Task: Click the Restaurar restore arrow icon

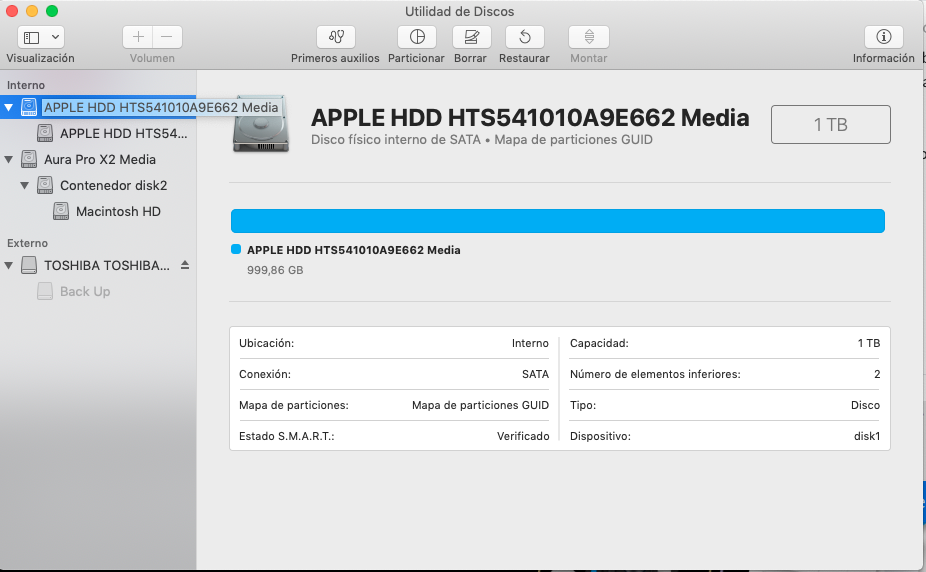Action: (x=524, y=37)
